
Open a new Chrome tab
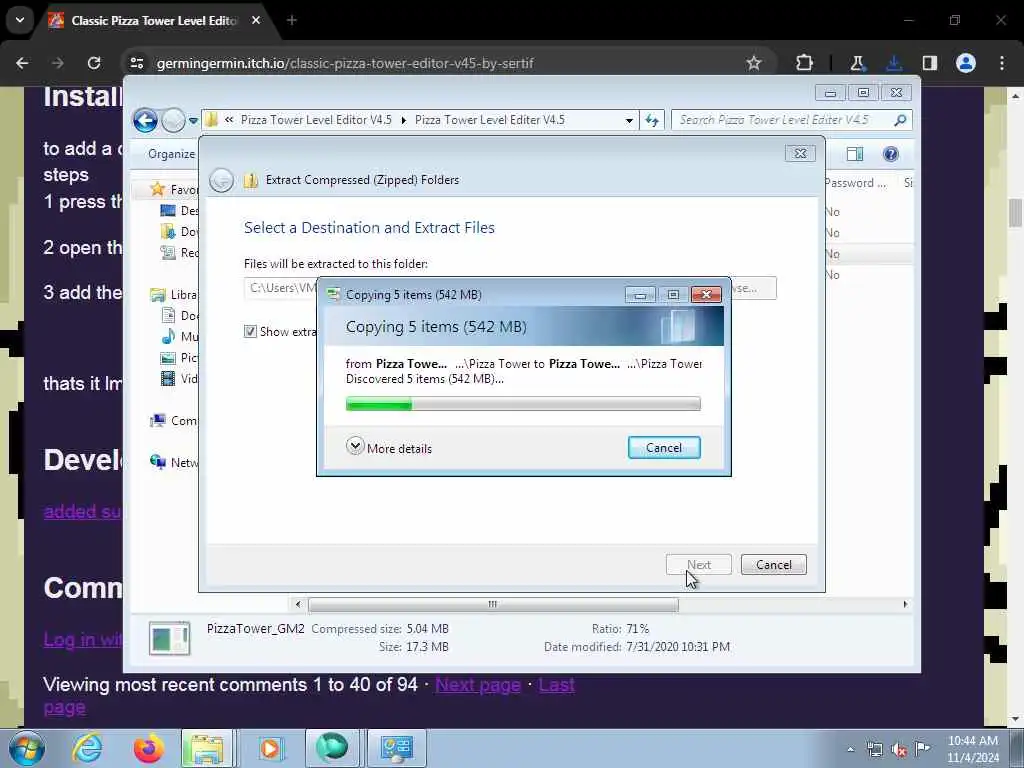coord(292,21)
